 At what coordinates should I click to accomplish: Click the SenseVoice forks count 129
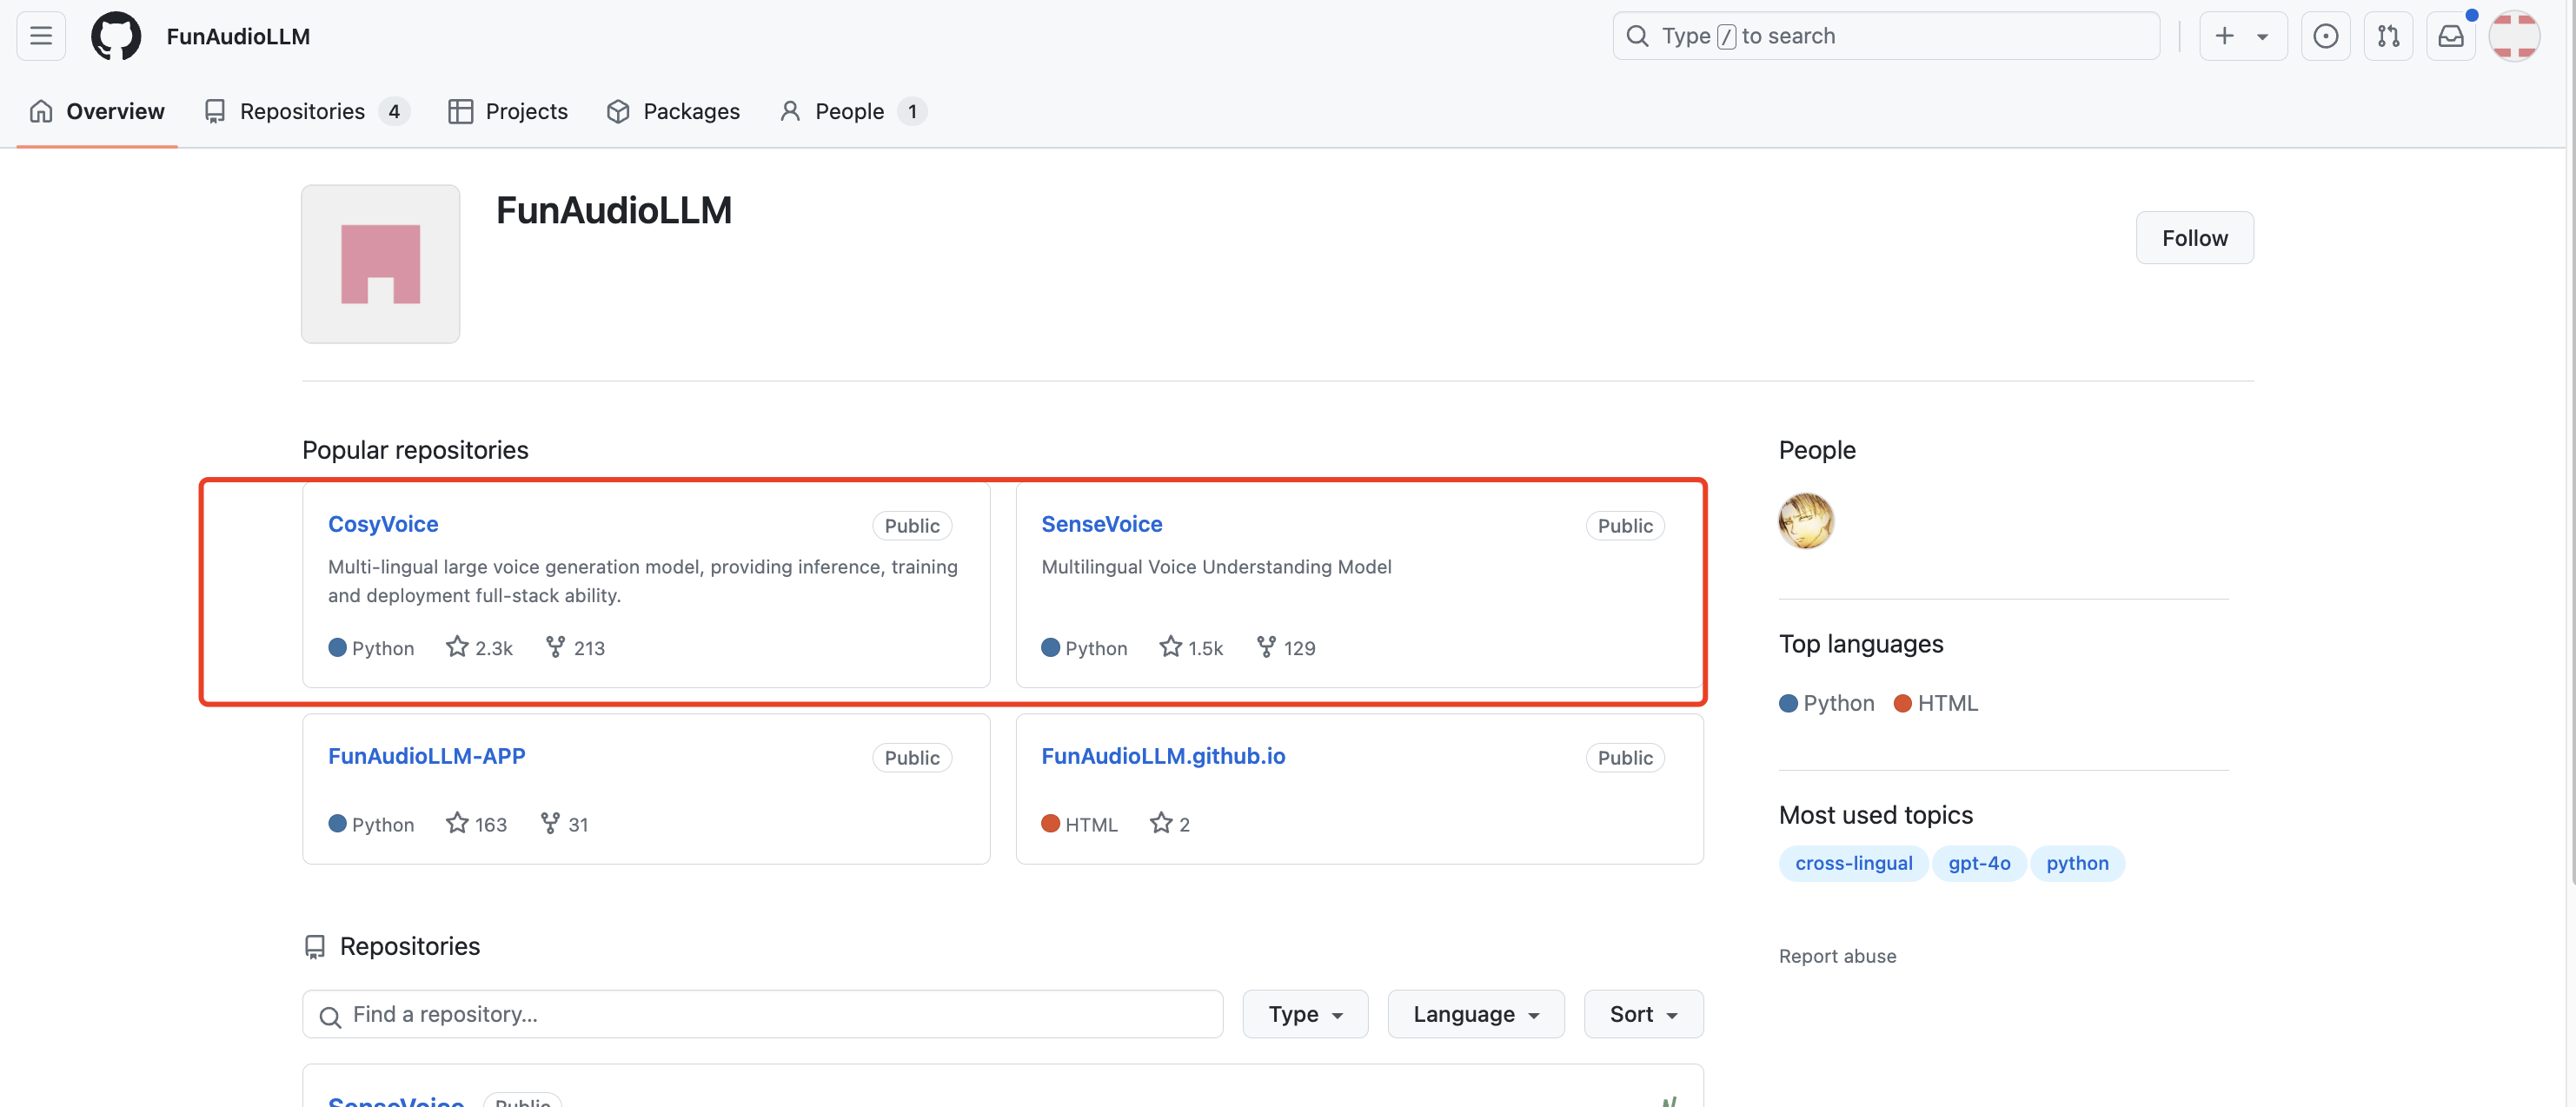click(x=1285, y=647)
